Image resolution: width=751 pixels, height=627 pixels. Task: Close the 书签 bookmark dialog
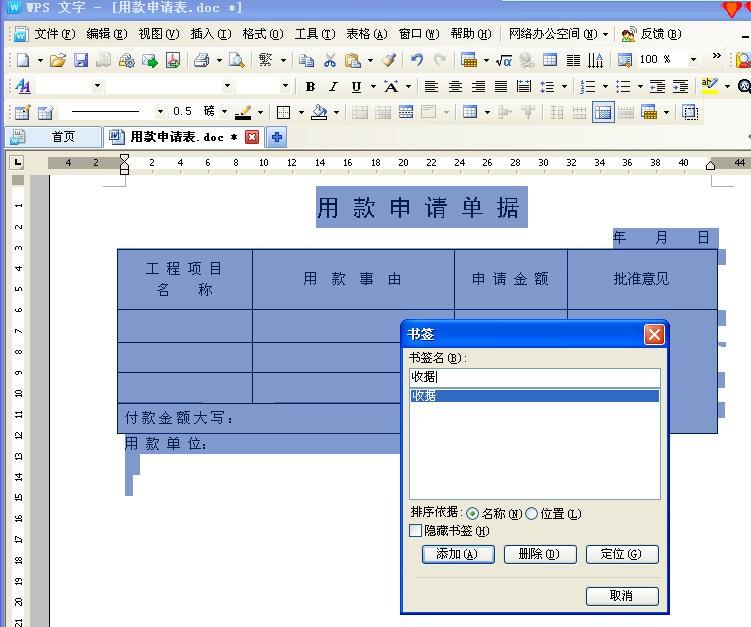(654, 334)
